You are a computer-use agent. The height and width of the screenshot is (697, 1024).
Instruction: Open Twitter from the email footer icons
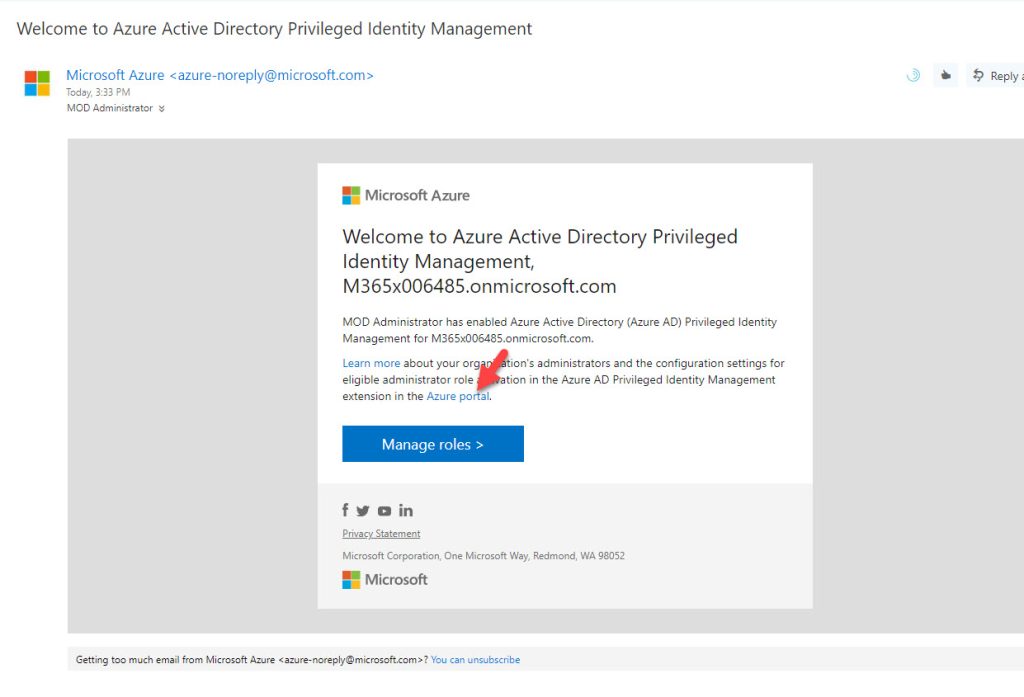(x=363, y=510)
